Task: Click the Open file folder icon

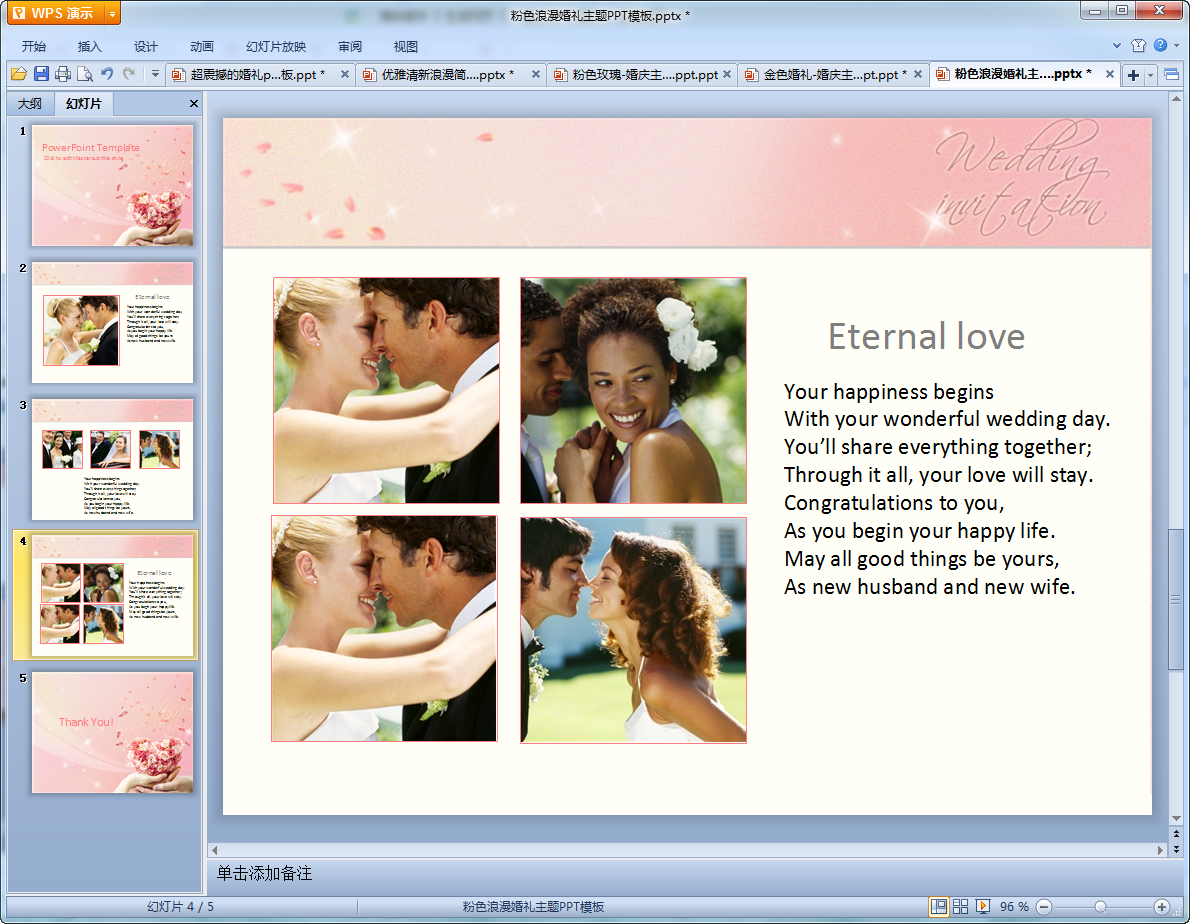Action: (x=18, y=74)
